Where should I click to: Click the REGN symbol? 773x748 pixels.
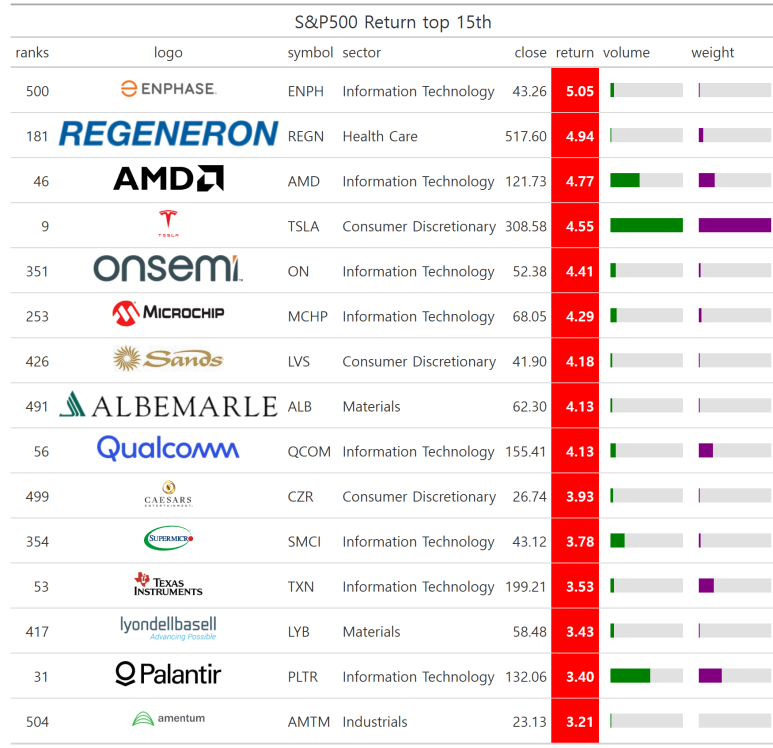[x=306, y=136]
